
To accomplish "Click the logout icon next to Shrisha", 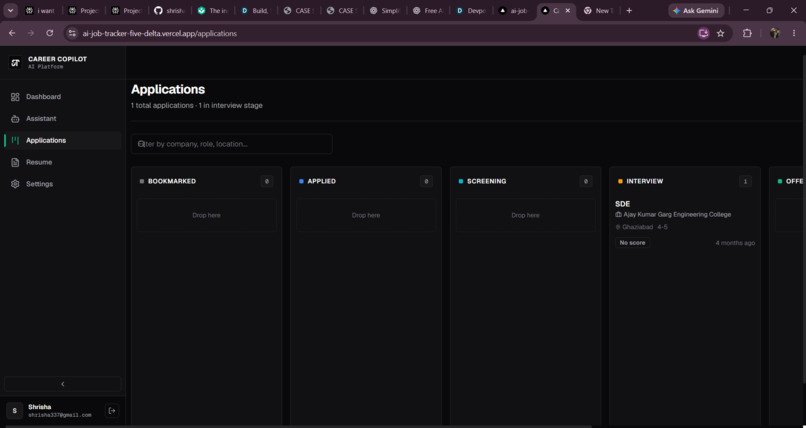I will (112, 411).
